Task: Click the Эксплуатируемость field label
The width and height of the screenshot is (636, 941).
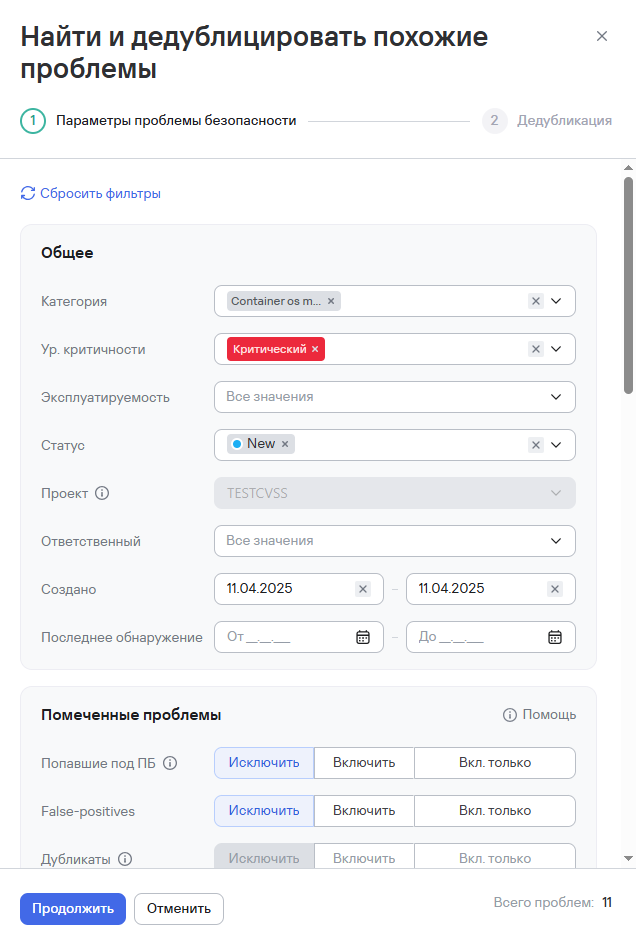Action: pos(105,397)
